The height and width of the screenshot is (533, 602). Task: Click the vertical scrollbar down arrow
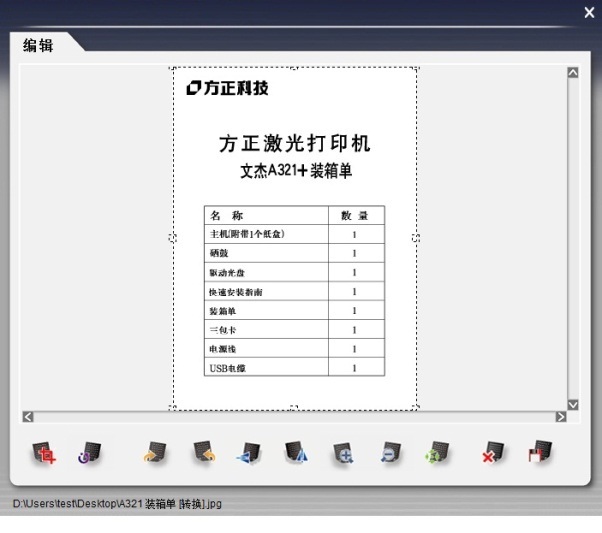(x=573, y=405)
